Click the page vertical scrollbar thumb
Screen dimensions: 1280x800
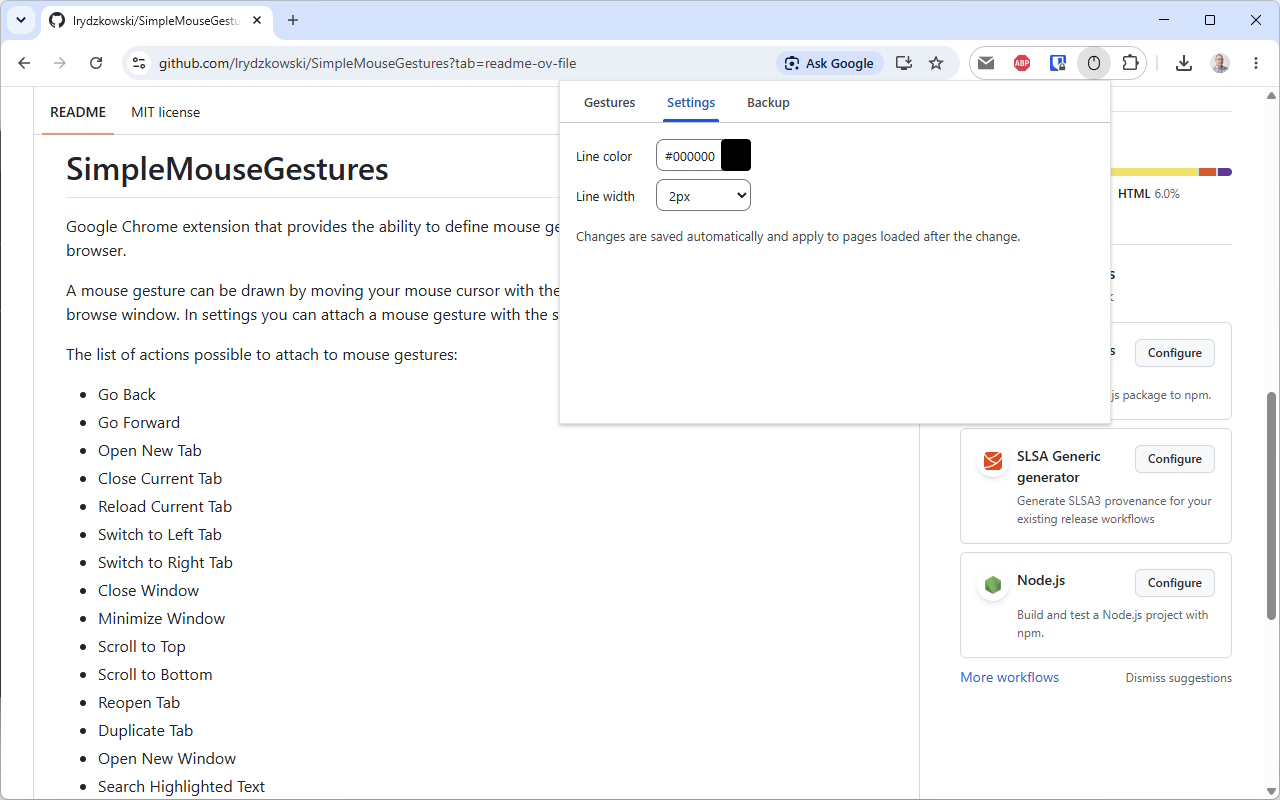point(1272,505)
